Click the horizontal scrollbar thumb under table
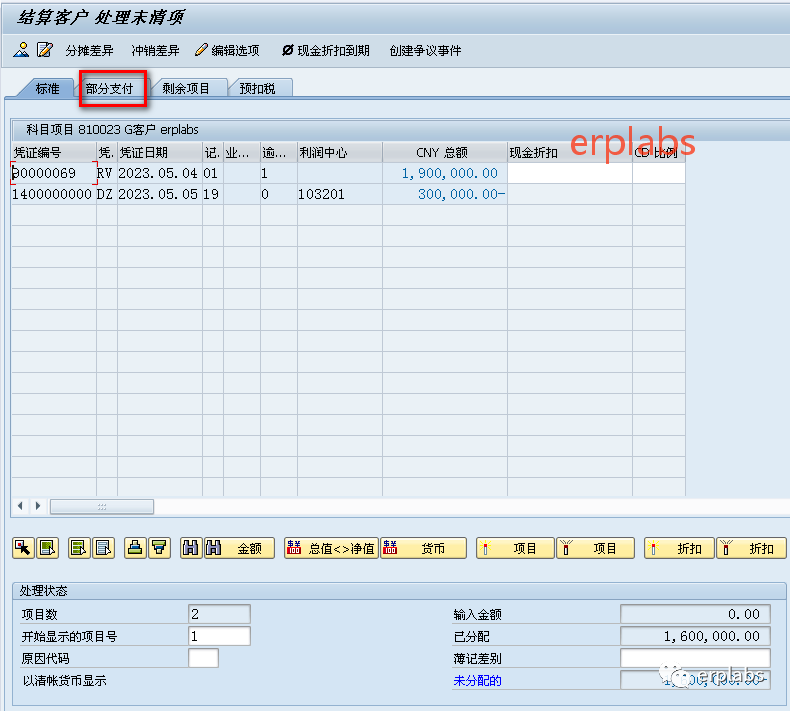Screen dimensions: 790x711 (102, 506)
